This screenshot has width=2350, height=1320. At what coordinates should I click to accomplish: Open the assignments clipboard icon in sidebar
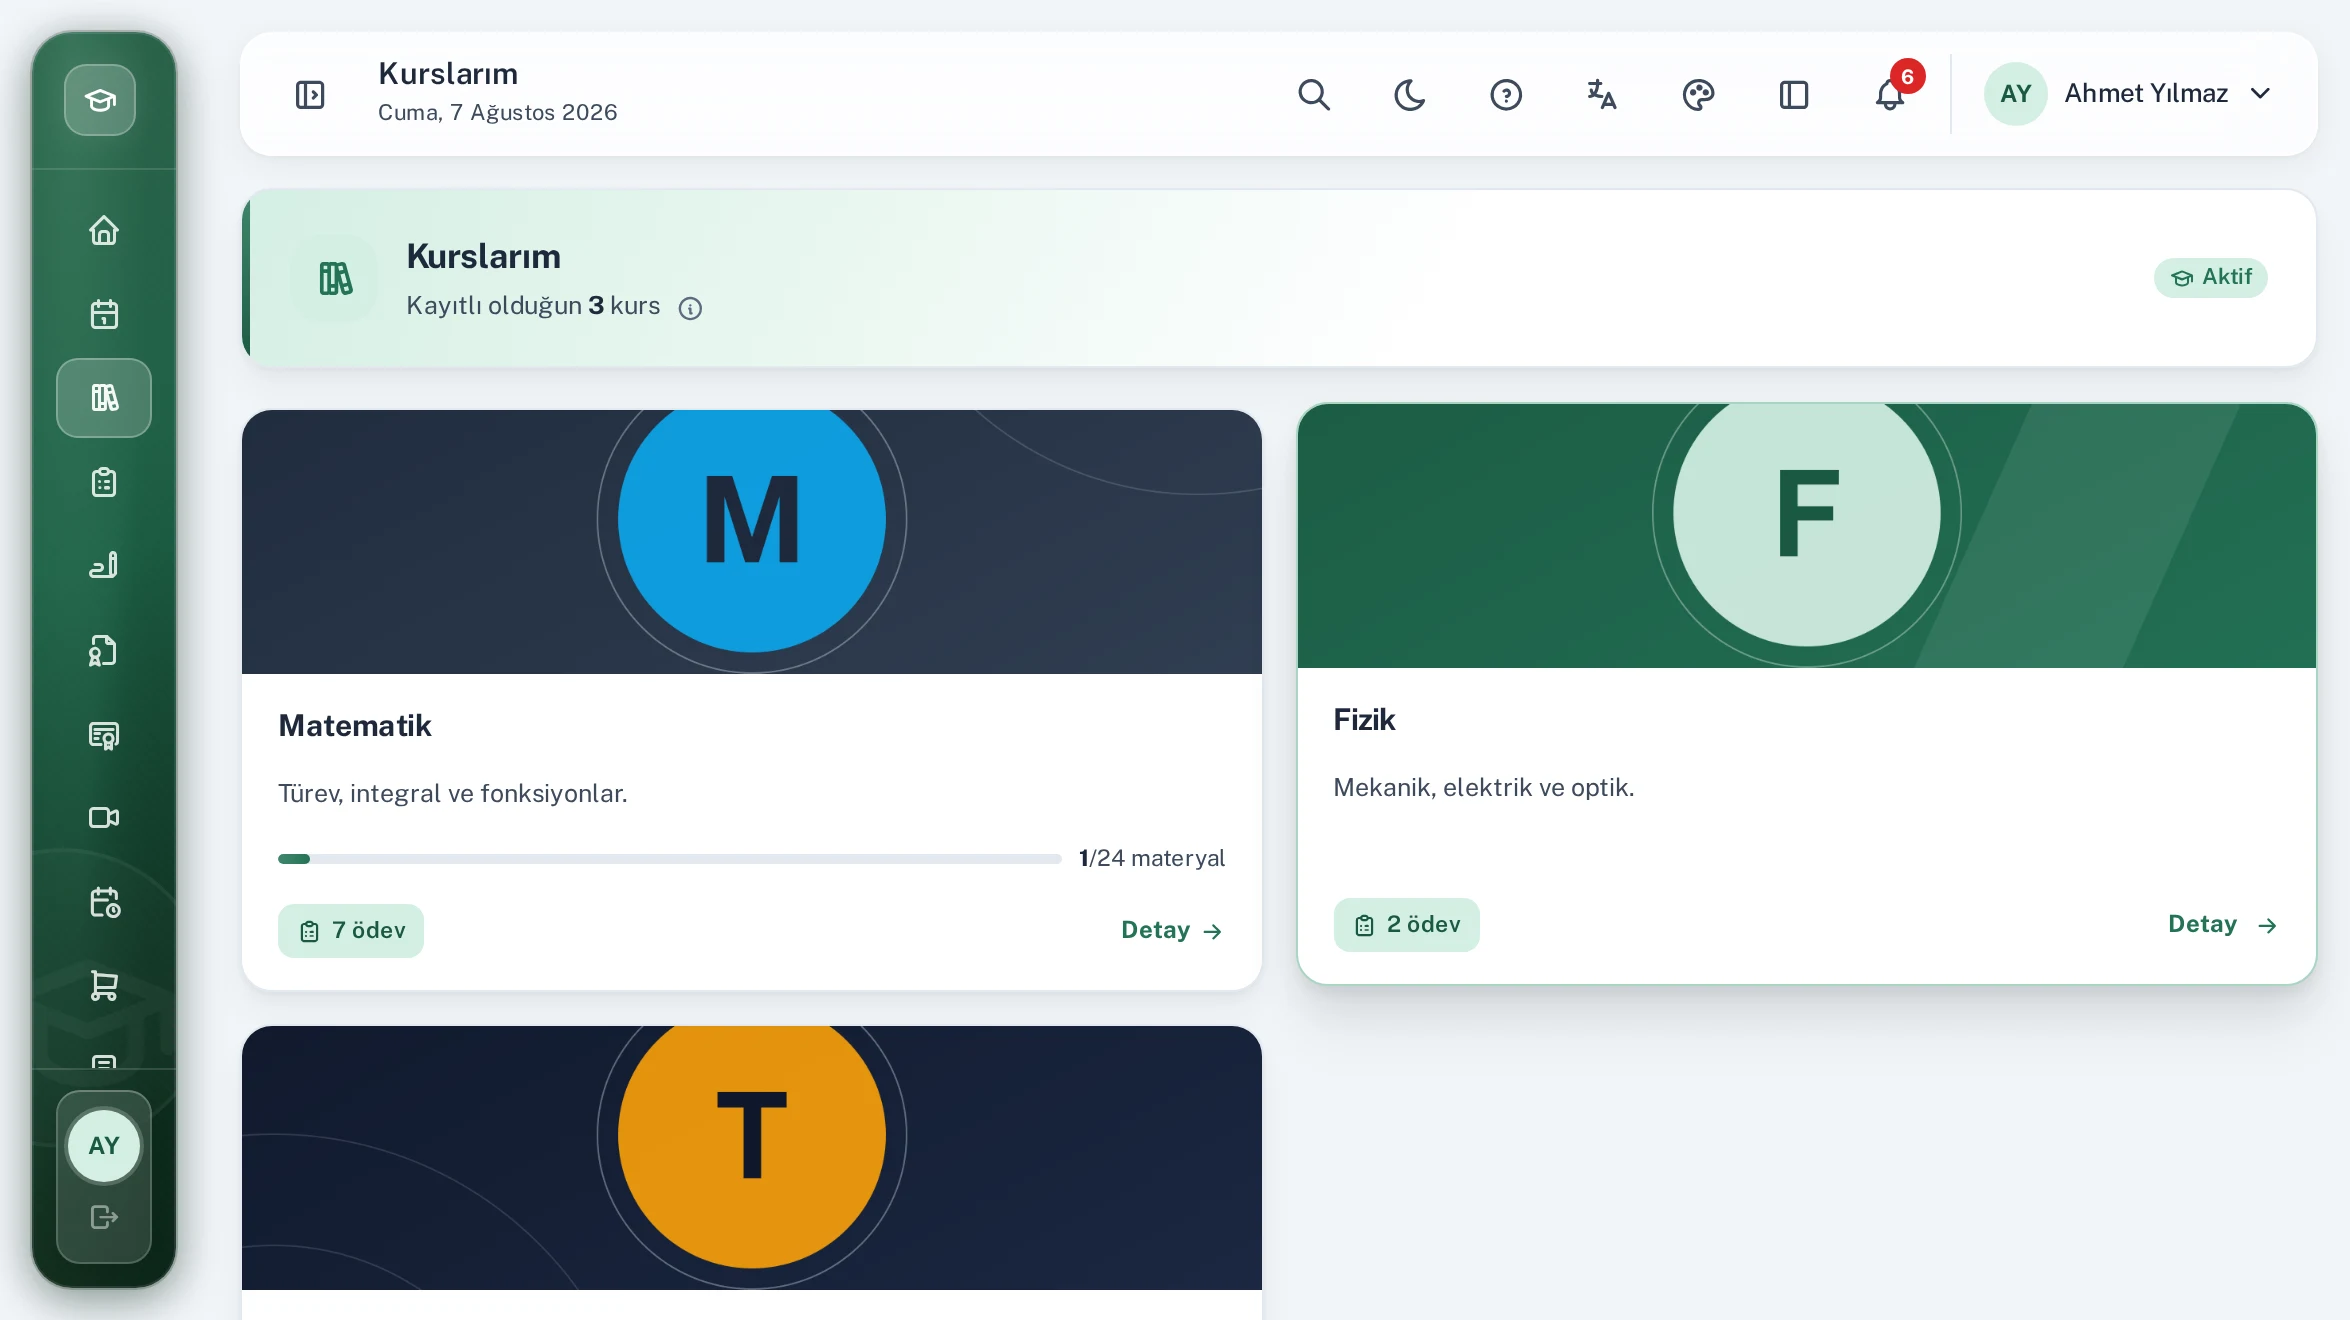point(104,482)
